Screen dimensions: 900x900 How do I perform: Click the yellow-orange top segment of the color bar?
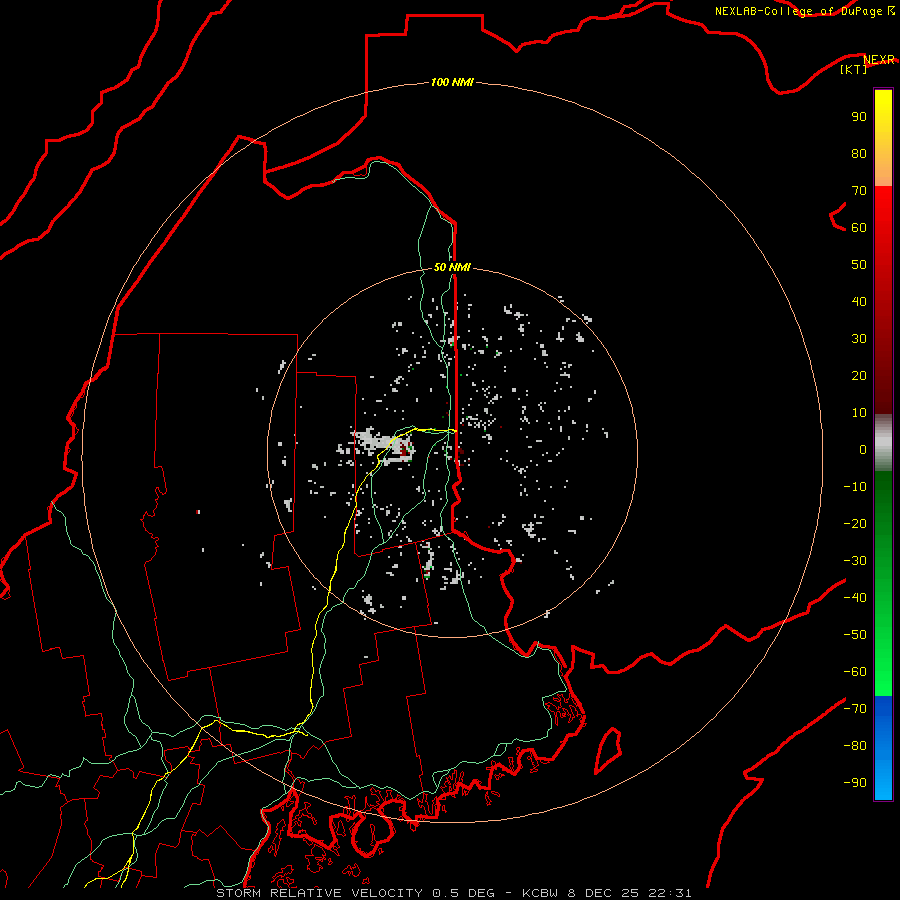(883, 138)
